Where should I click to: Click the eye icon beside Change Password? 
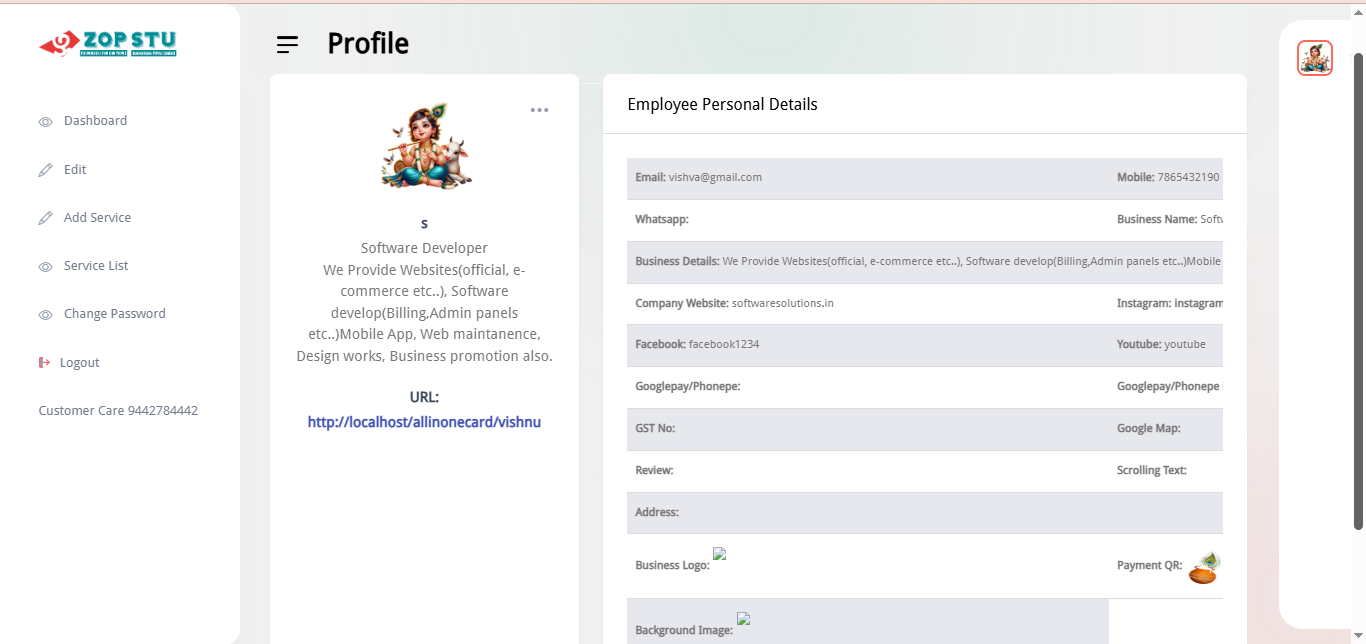(45, 315)
